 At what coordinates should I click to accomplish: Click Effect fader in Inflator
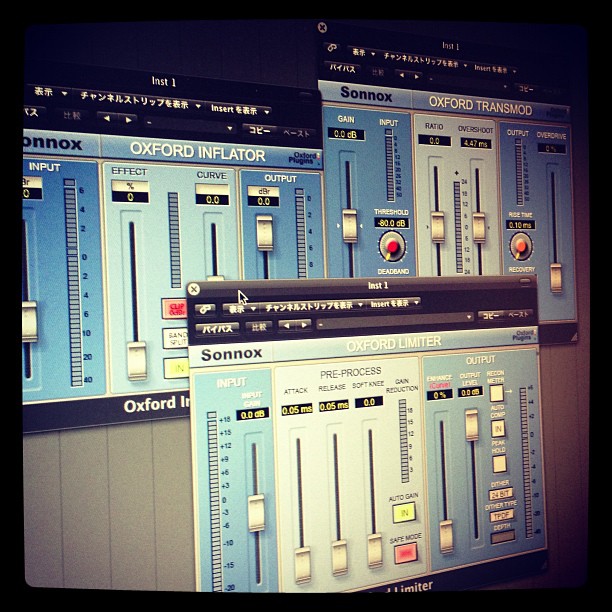pos(137,360)
